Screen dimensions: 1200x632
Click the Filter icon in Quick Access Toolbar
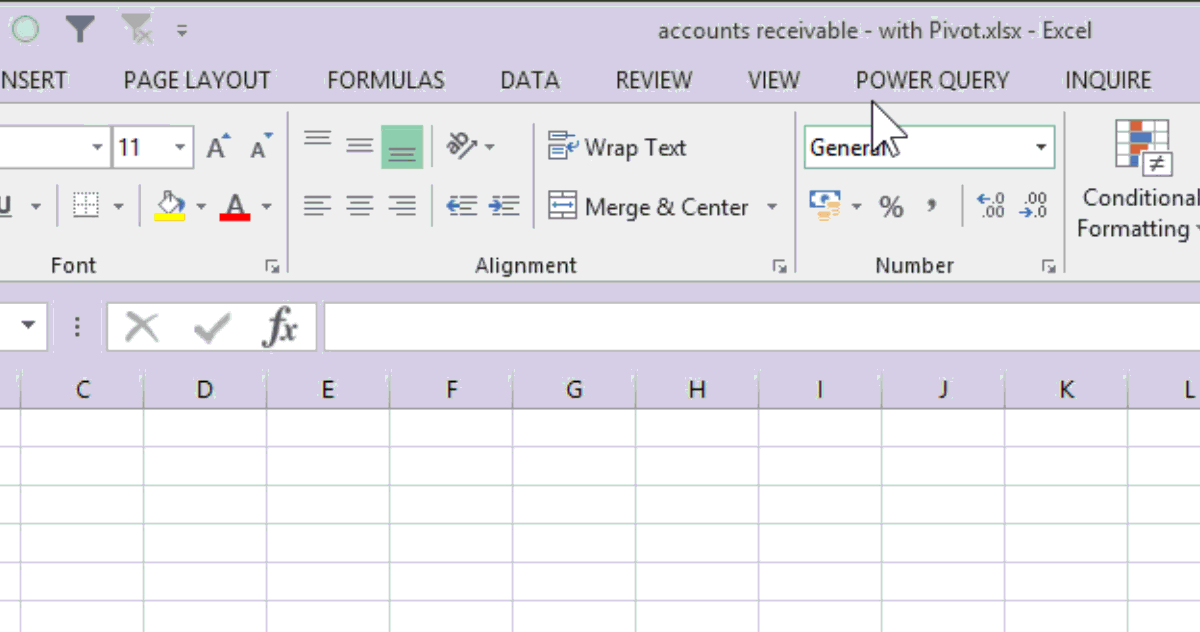click(80, 29)
